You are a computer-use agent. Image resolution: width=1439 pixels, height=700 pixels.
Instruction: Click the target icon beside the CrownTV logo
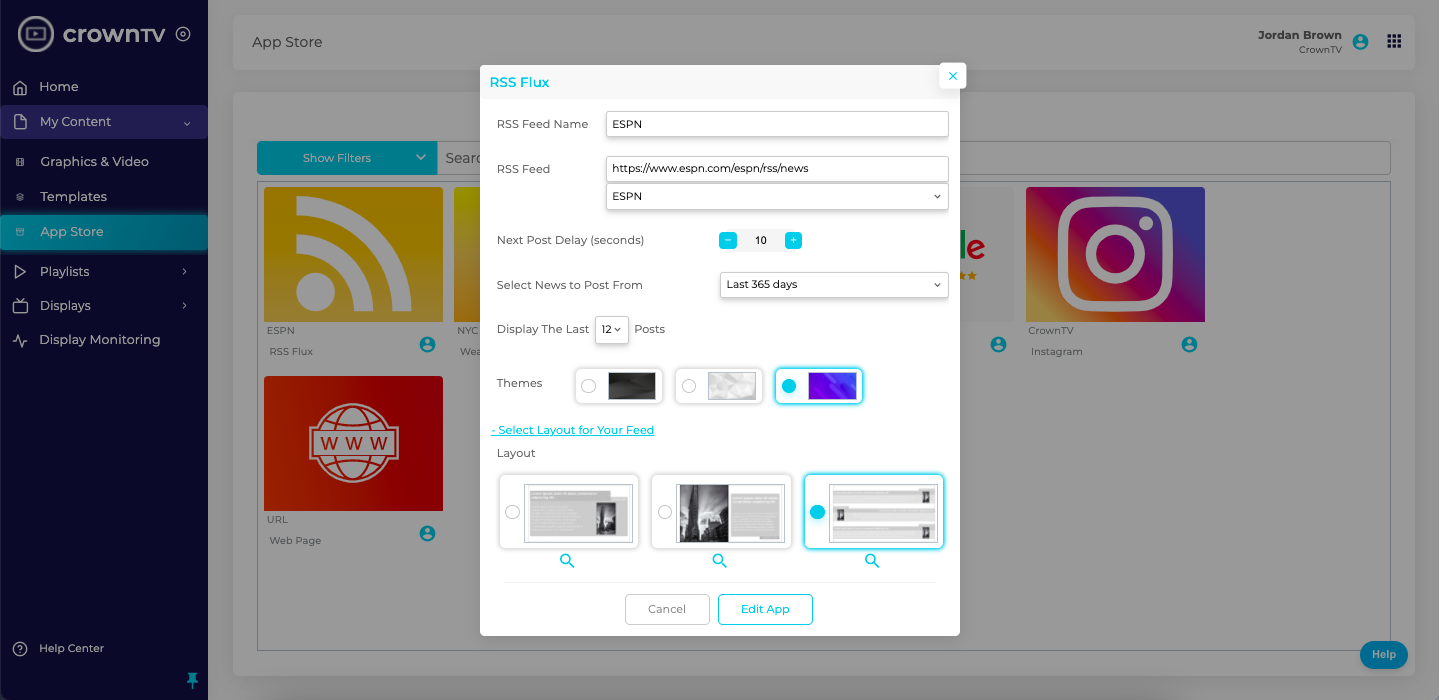(x=183, y=34)
